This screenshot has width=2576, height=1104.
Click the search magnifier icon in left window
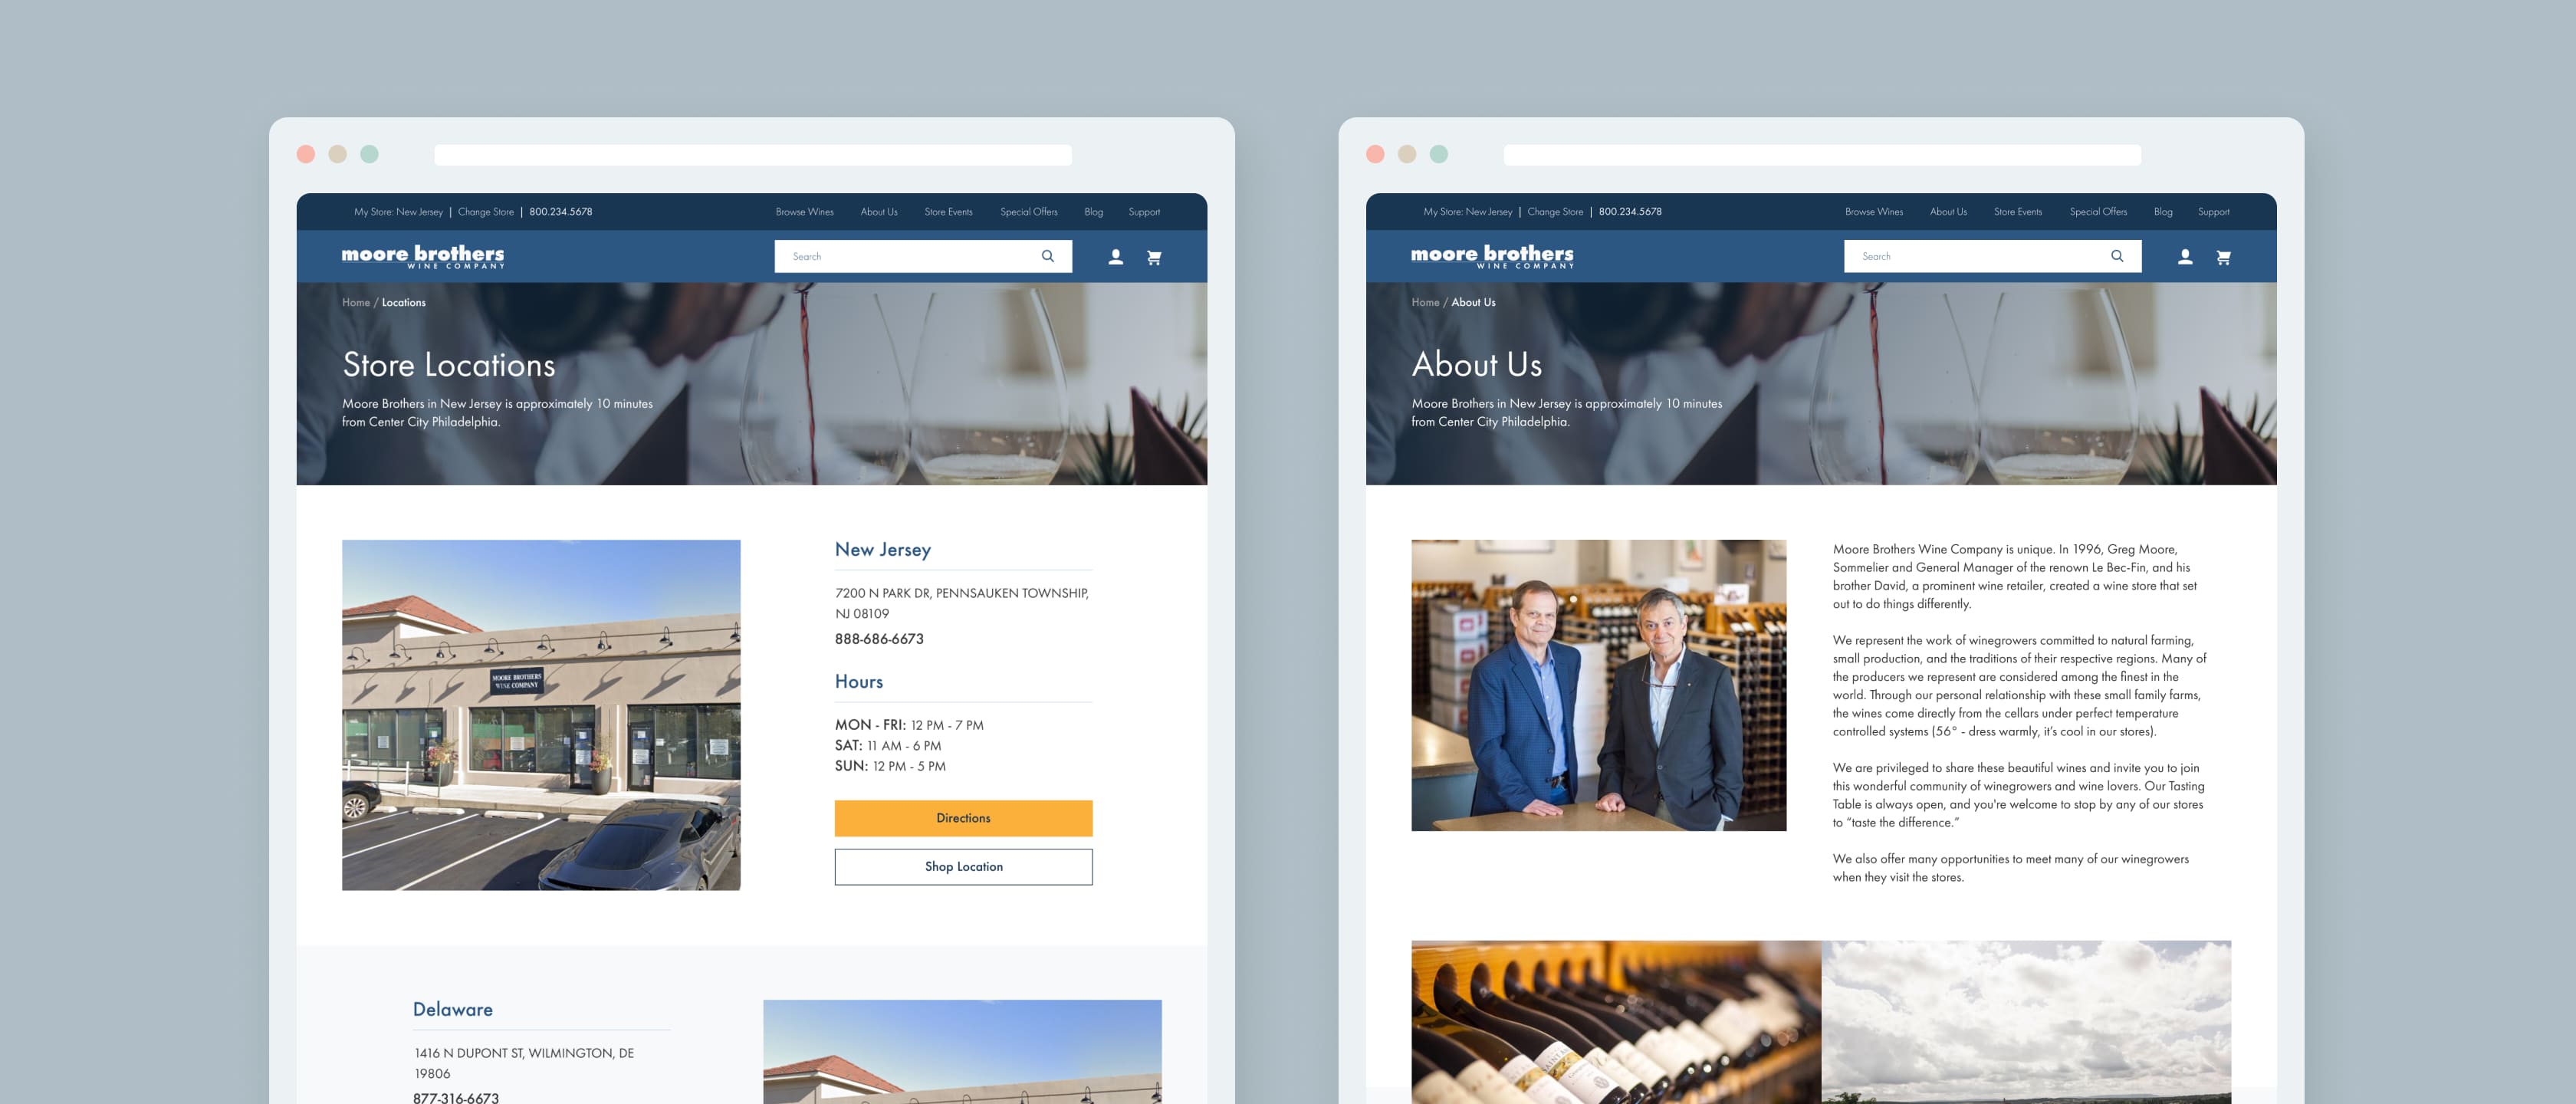1047,256
